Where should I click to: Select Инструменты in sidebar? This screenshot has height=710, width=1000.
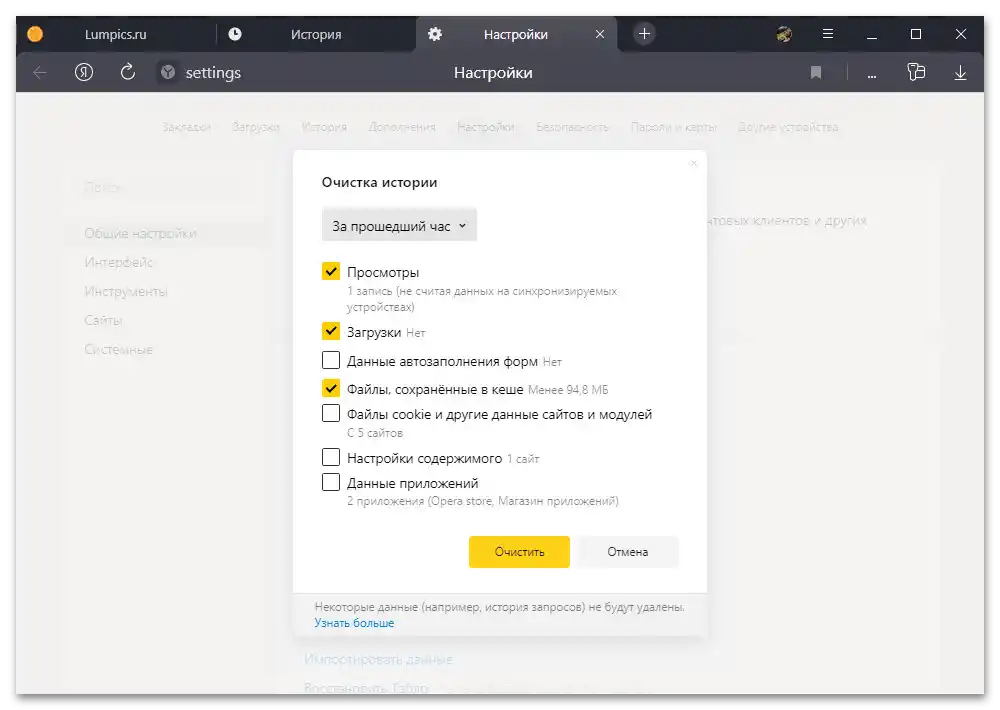(x=126, y=292)
